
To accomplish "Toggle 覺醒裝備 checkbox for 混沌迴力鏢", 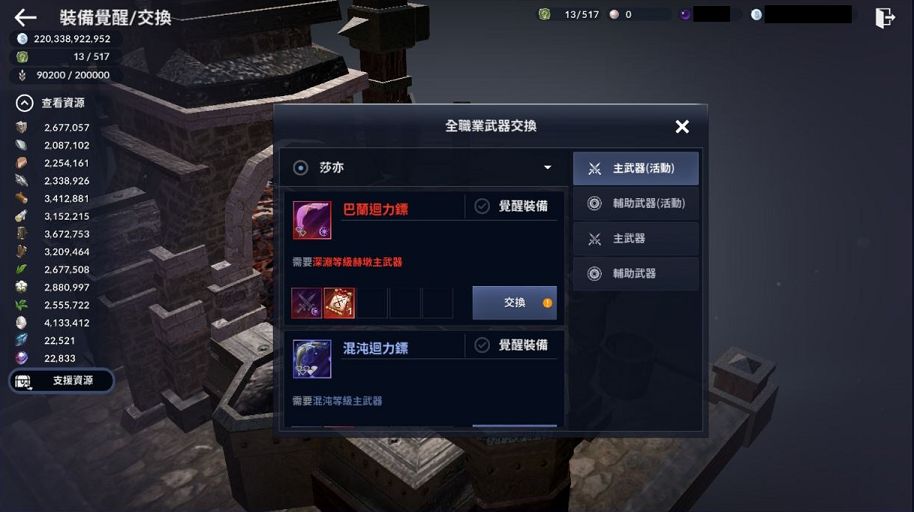I will click(481, 345).
